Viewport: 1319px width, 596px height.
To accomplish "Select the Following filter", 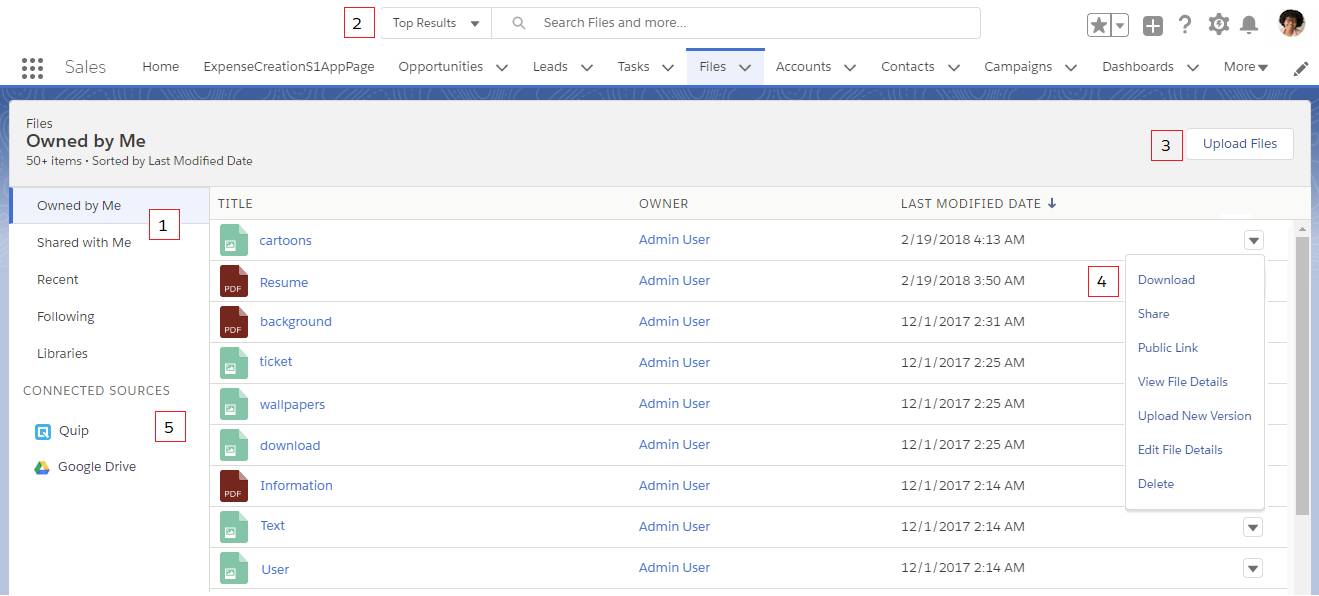I will [x=66, y=317].
